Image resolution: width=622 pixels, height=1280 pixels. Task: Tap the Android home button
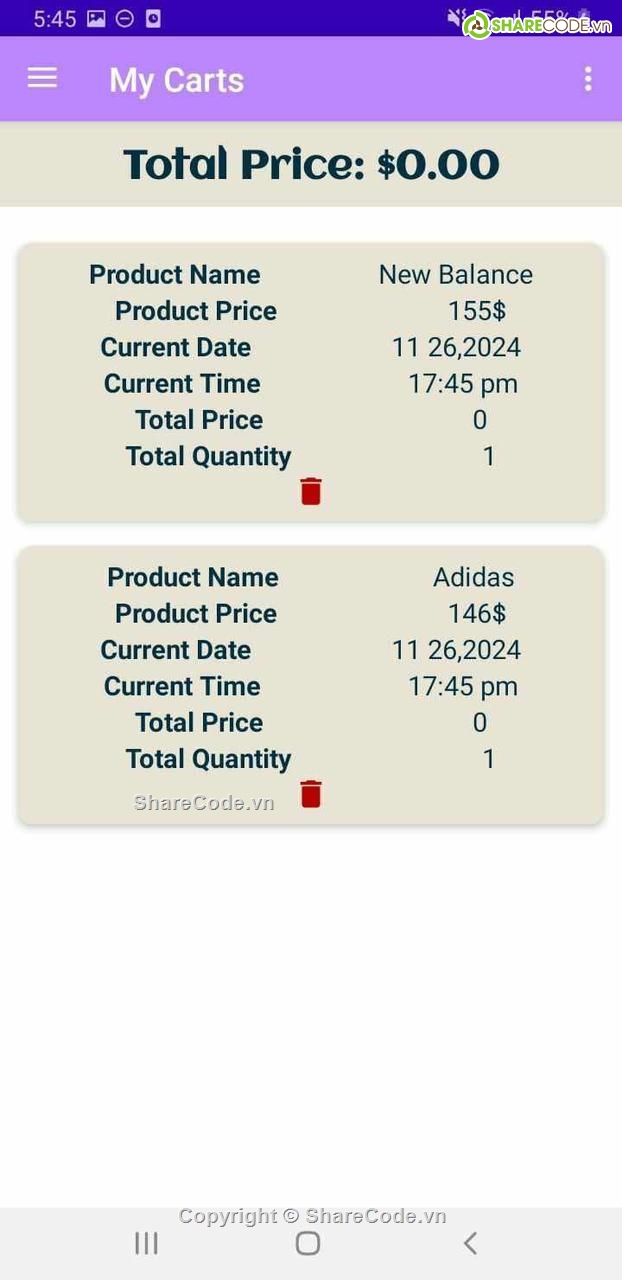click(308, 1243)
